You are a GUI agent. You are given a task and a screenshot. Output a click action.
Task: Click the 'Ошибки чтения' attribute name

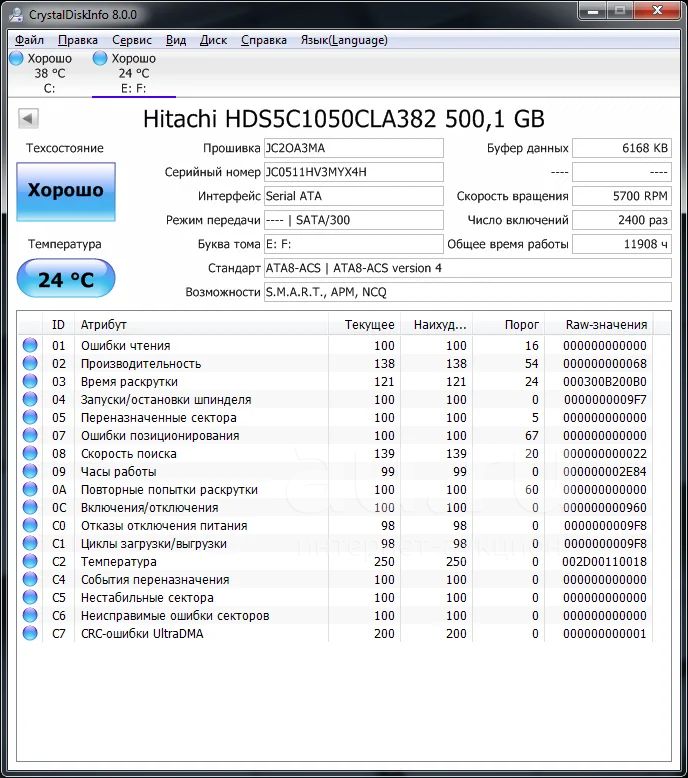click(x=125, y=345)
